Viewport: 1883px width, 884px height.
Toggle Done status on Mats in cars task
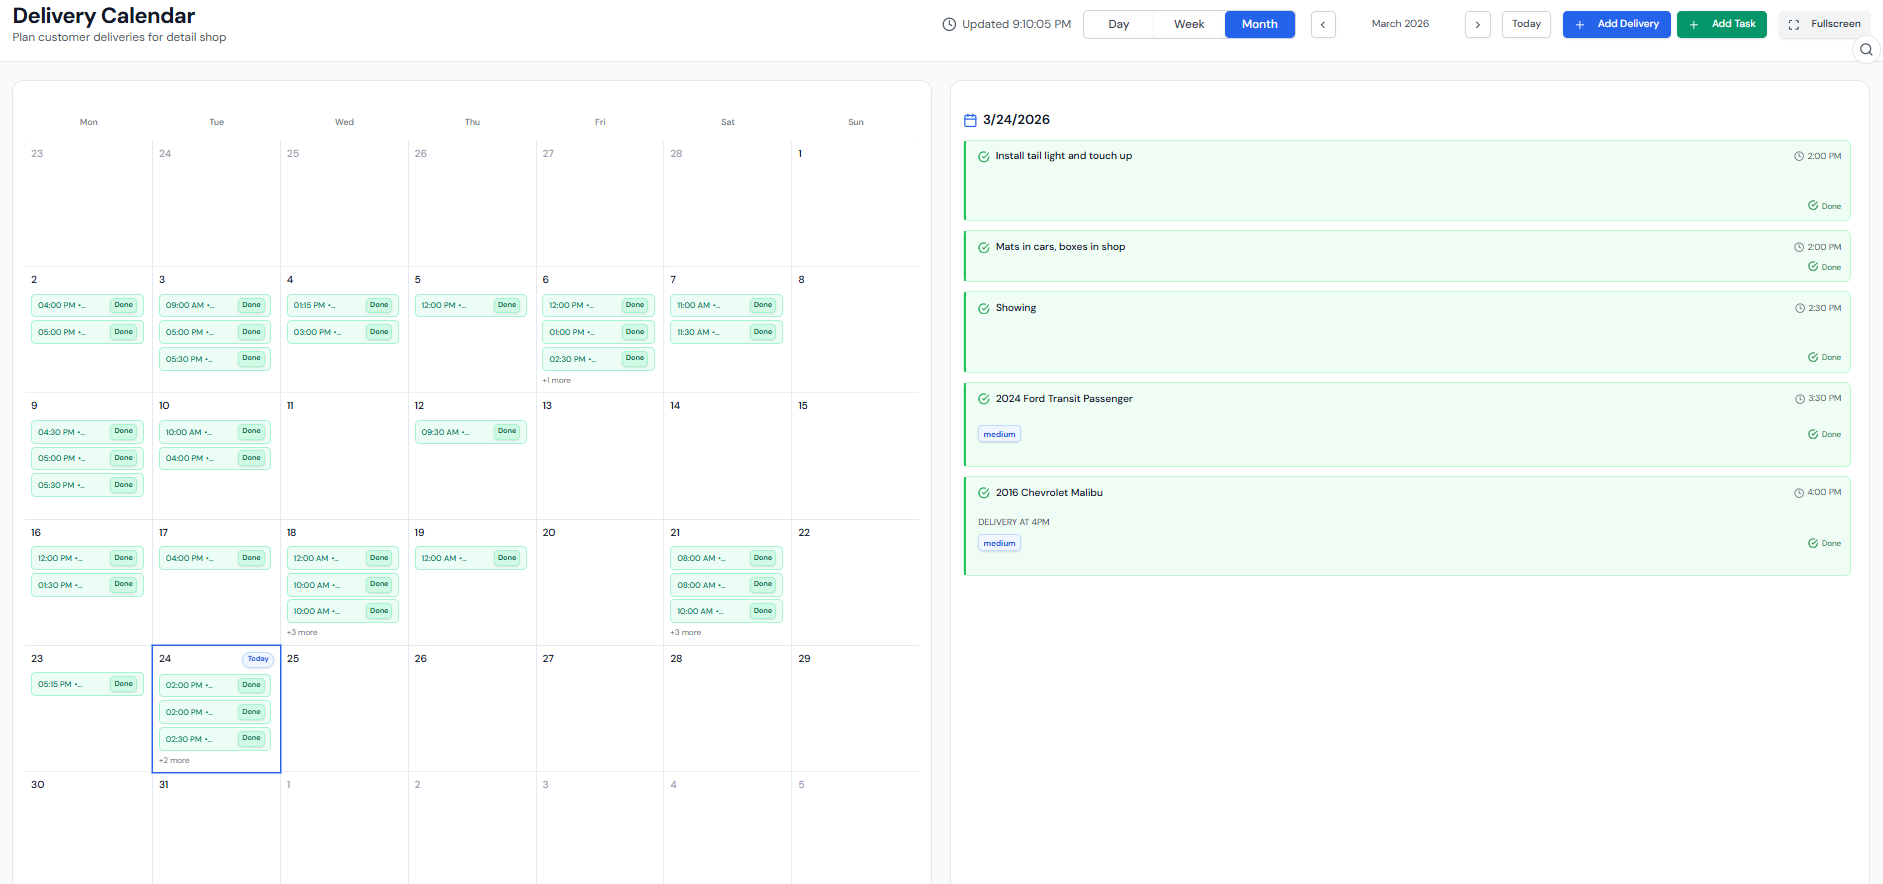point(1825,267)
